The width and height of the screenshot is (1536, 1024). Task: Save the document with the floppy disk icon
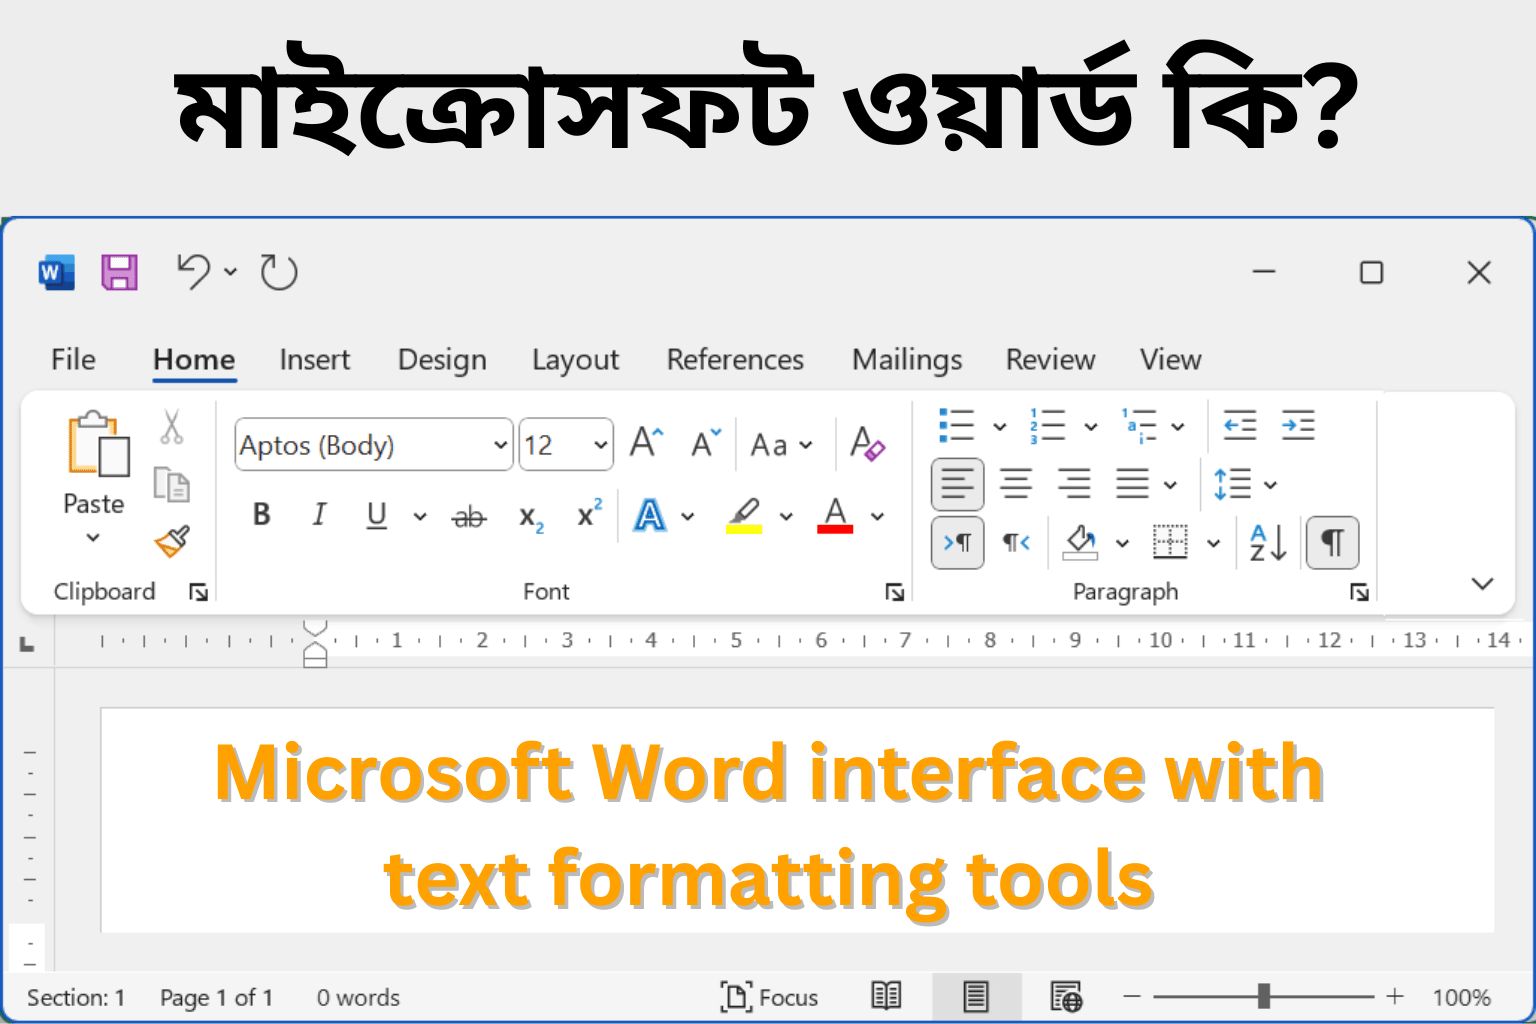pos(119,272)
